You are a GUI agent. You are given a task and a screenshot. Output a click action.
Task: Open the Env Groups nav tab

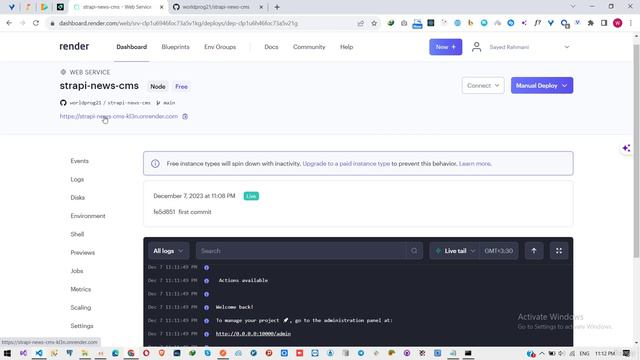tap(220, 47)
